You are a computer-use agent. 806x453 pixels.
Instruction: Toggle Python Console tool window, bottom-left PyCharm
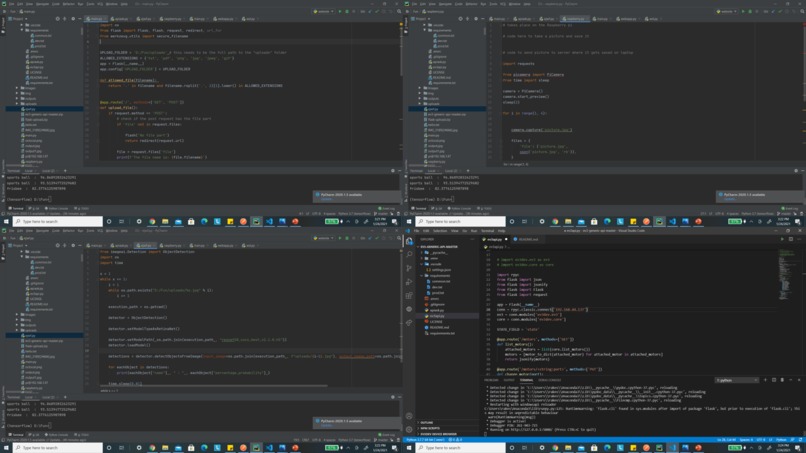(57, 434)
